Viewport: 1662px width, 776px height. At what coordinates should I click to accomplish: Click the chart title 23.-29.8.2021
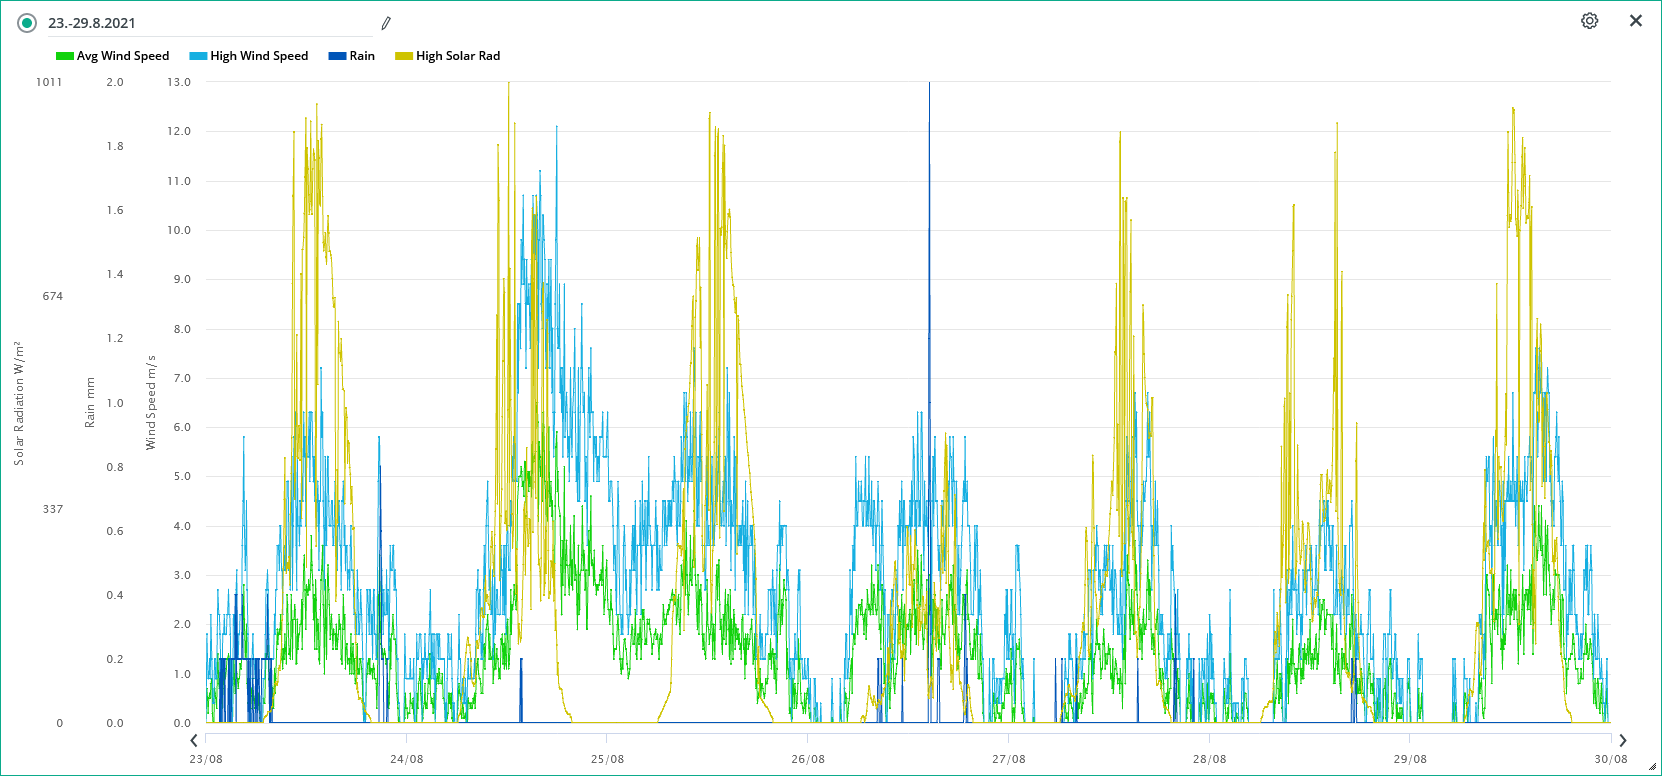[x=92, y=23]
